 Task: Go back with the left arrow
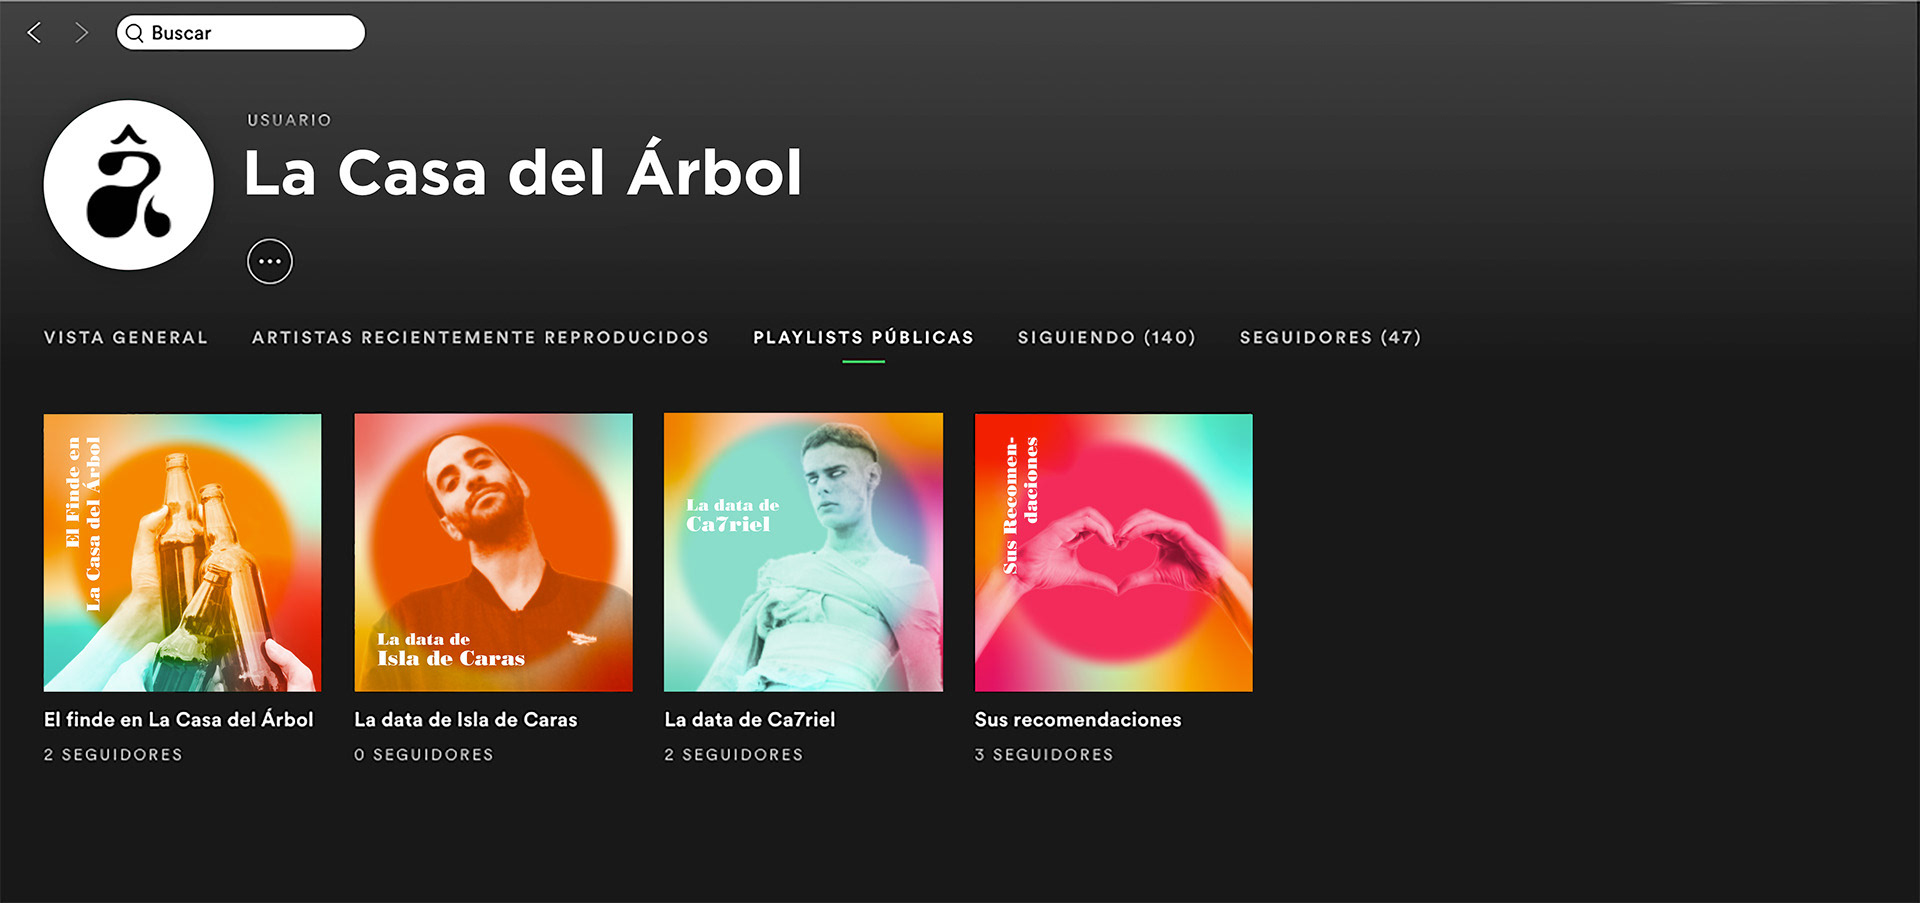[x=35, y=33]
